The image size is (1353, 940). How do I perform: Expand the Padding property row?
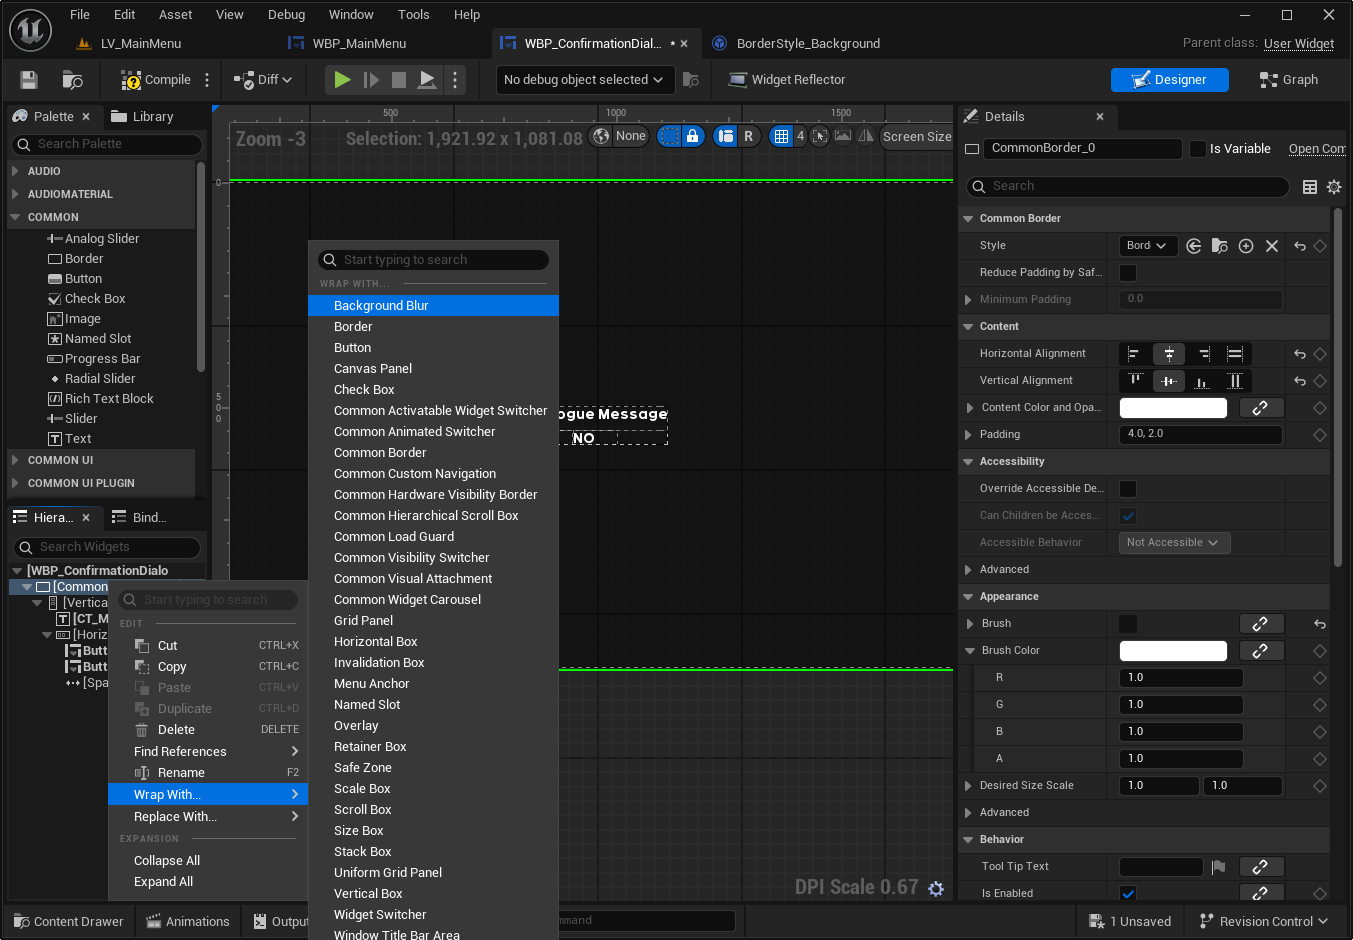(968, 435)
